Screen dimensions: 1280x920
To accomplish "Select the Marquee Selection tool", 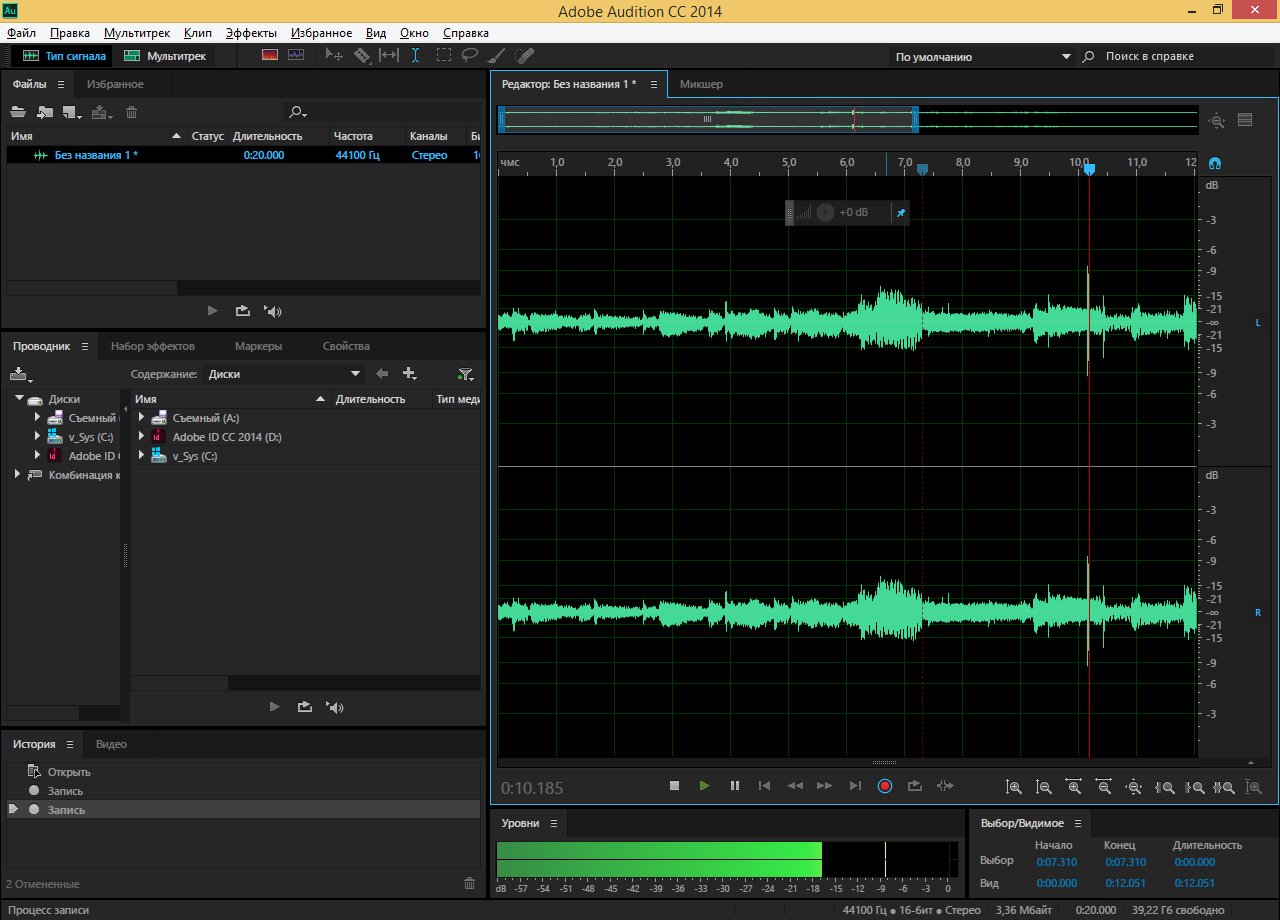I will [x=443, y=56].
